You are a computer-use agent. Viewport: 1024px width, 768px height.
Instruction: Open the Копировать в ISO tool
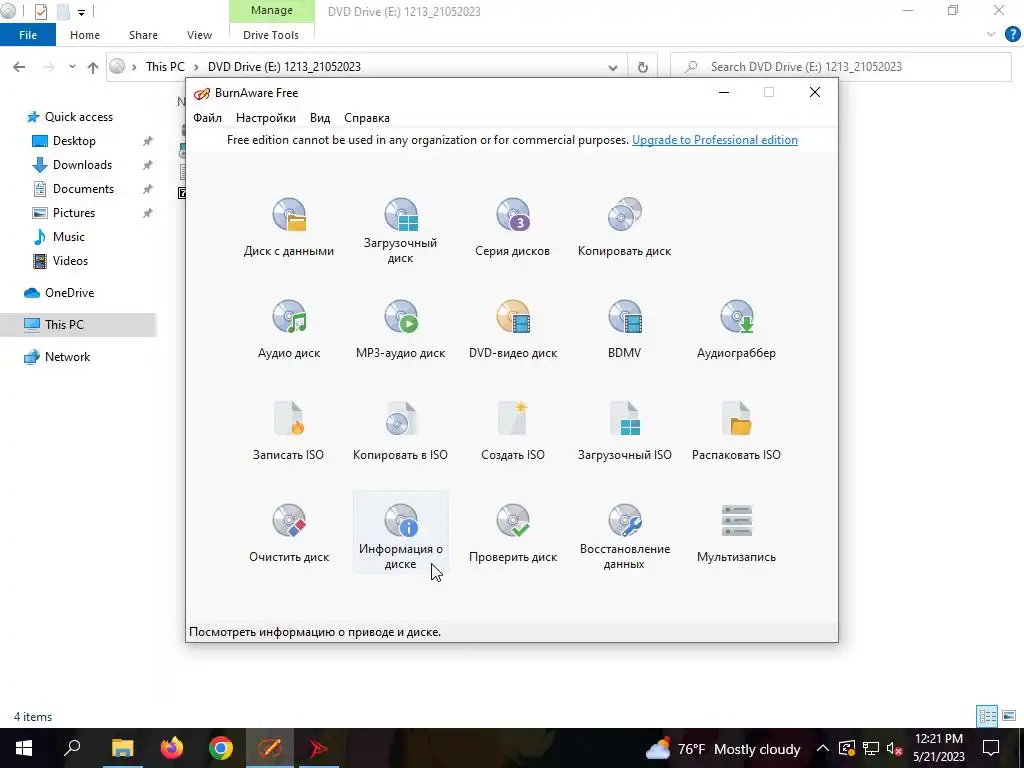click(x=400, y=431)
